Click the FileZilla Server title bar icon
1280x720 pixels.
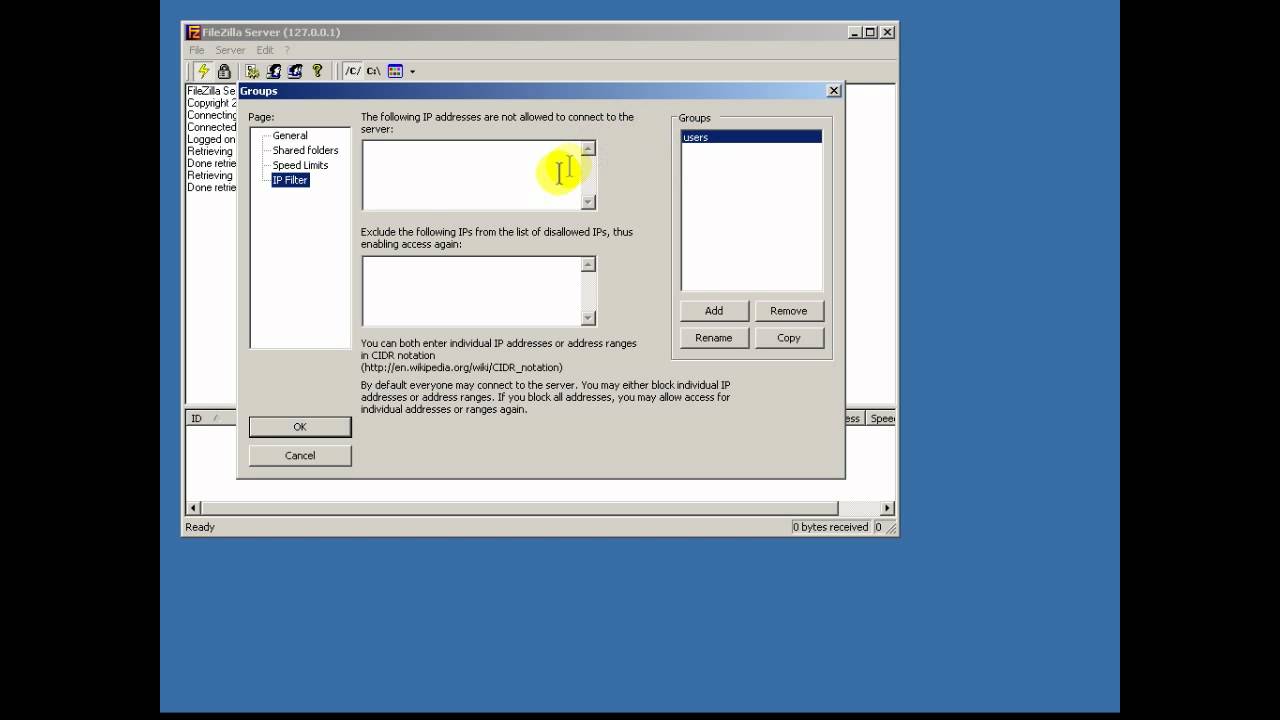click(193, 32)
